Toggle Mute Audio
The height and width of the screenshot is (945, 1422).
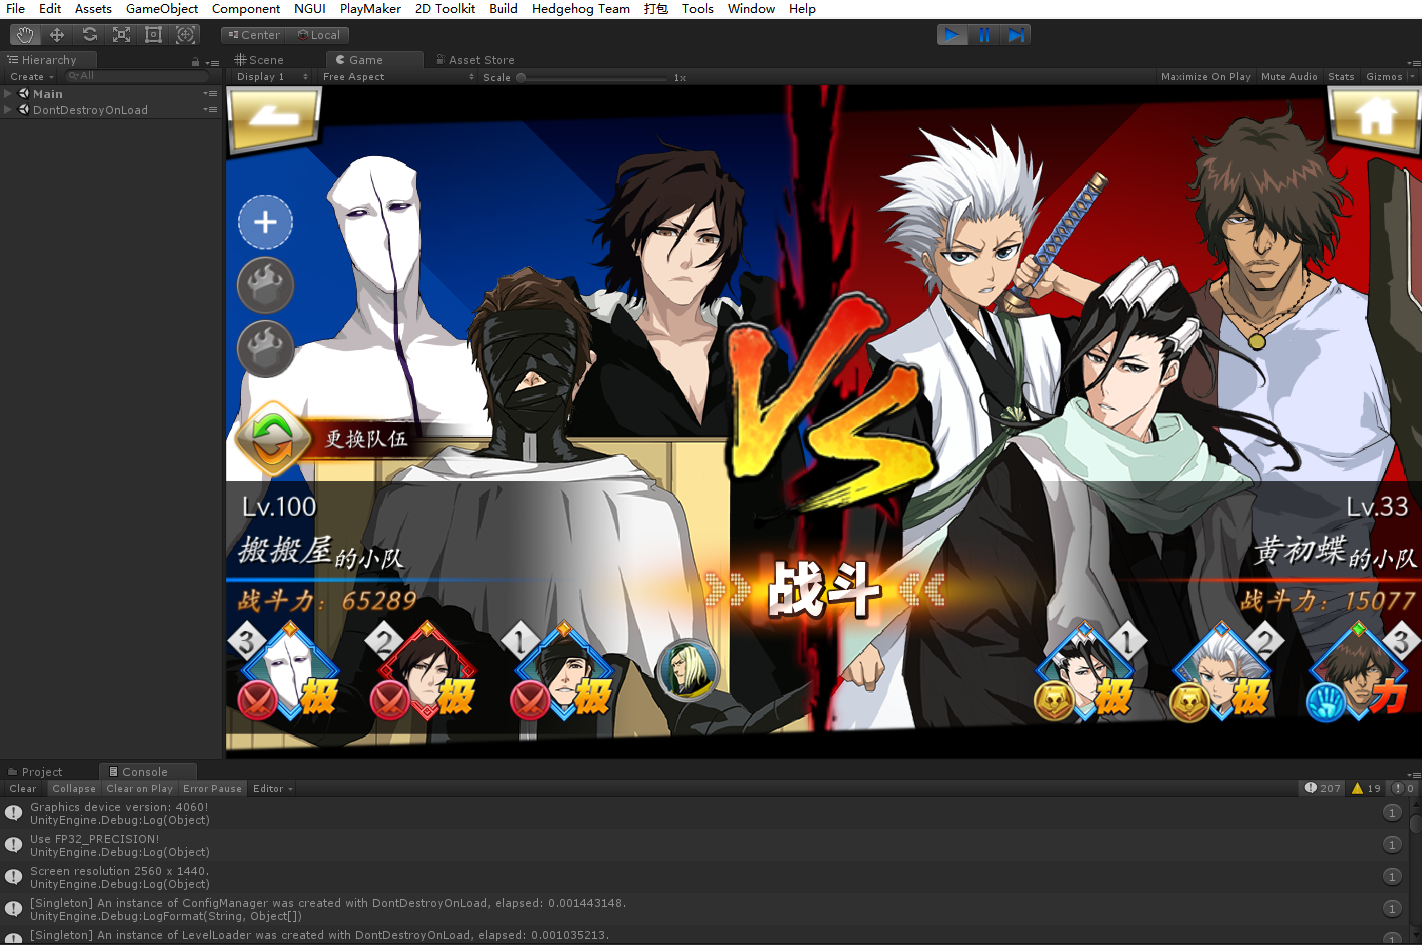1288,77
